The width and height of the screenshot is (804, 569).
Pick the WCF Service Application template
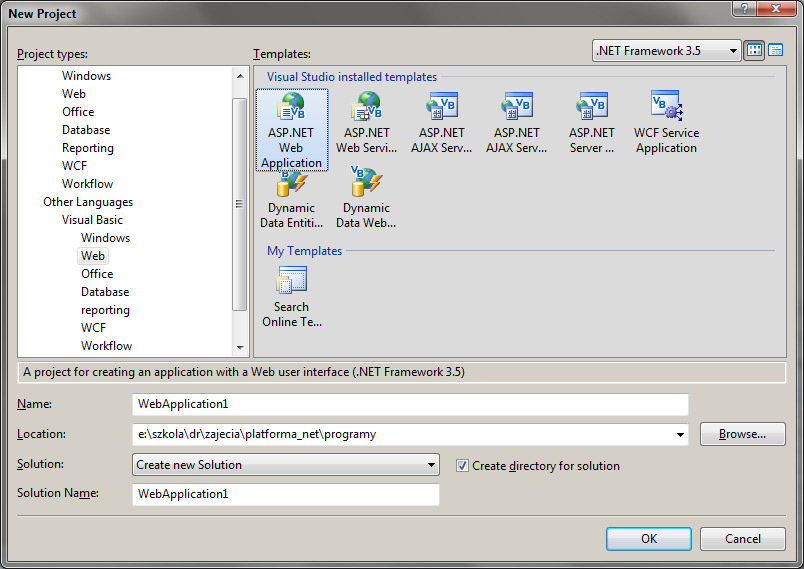pos(666,123)
